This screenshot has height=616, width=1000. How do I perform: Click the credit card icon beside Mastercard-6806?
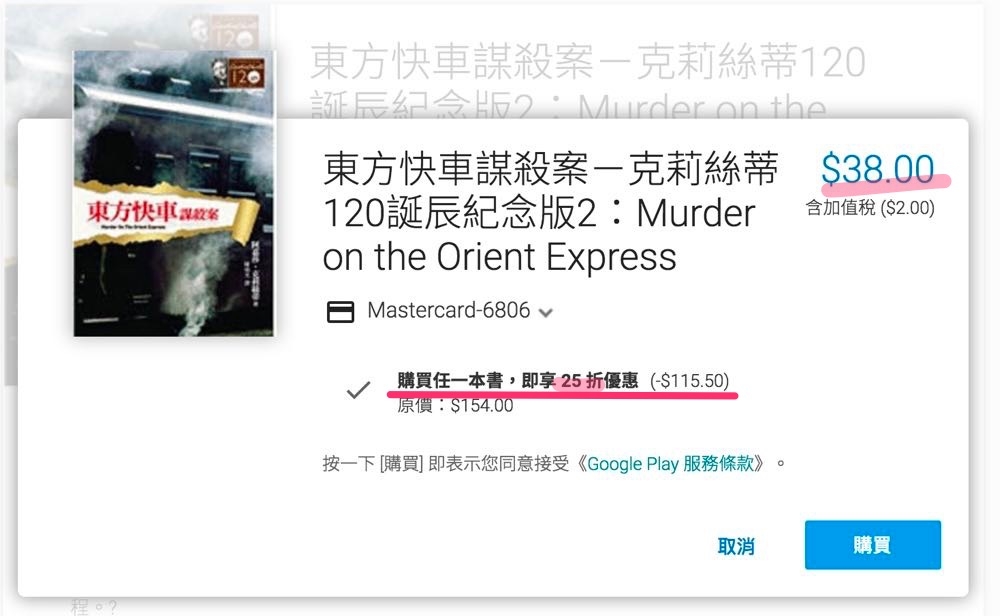[x=340, y=312]
